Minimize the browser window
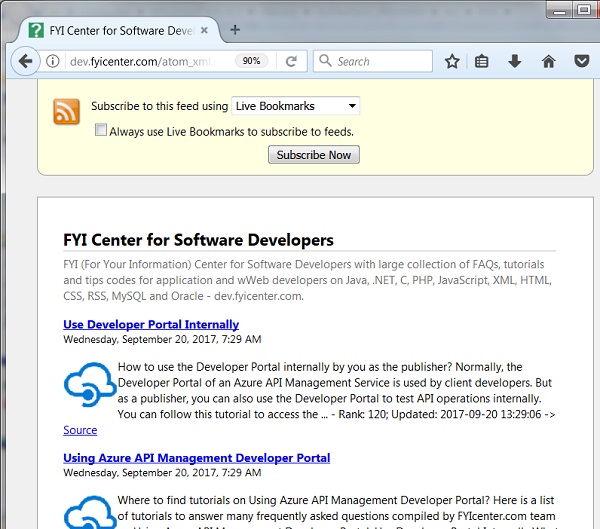Screen dimensions: 600x529 (559, 11)
